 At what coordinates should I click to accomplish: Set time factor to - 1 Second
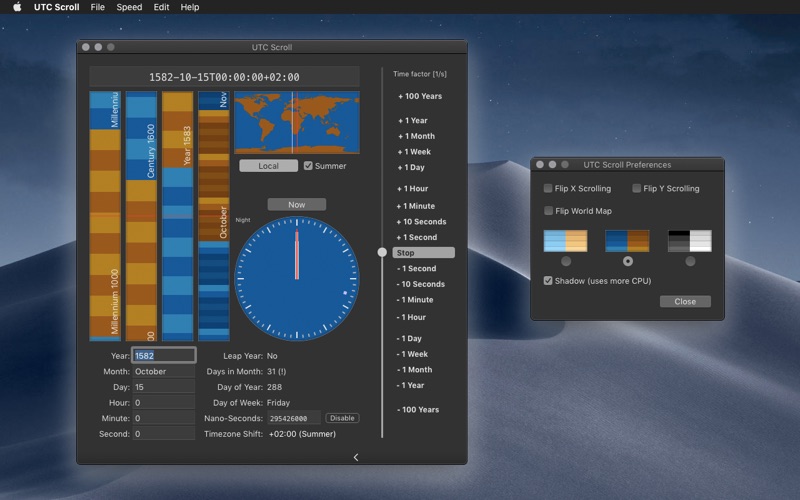pyautogui.click(x=416, y=268)
